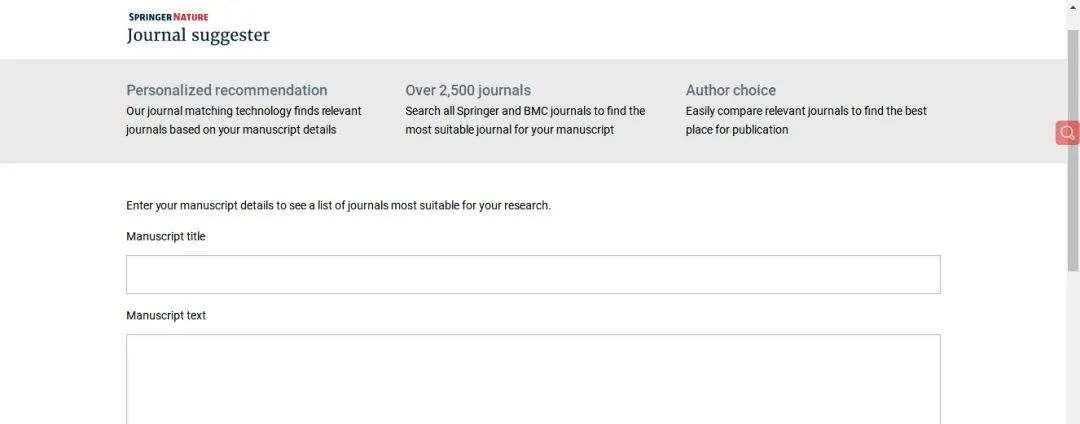Click the red magnifier search icon
This screenshot has width=1080, height=424.
(1068, 133)
